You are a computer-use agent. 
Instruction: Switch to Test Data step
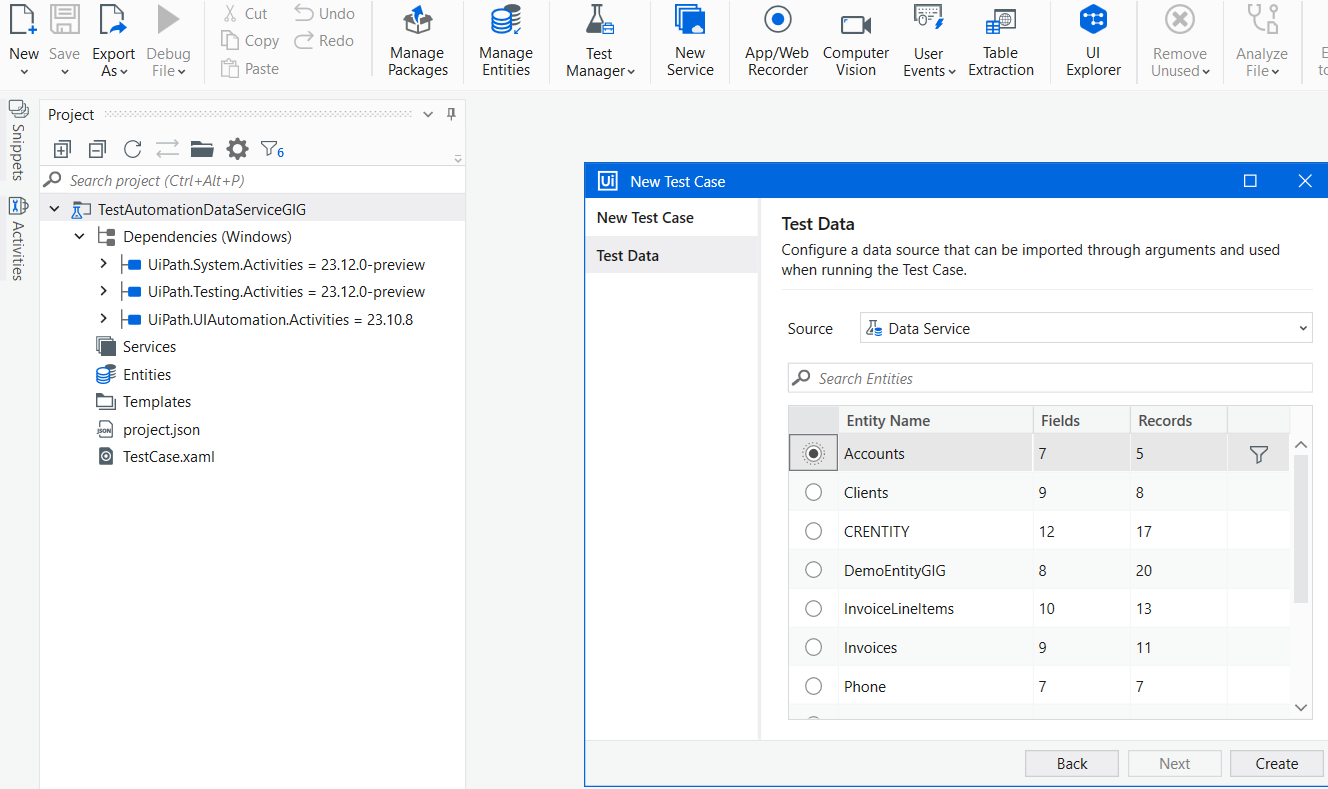[671, 255]
